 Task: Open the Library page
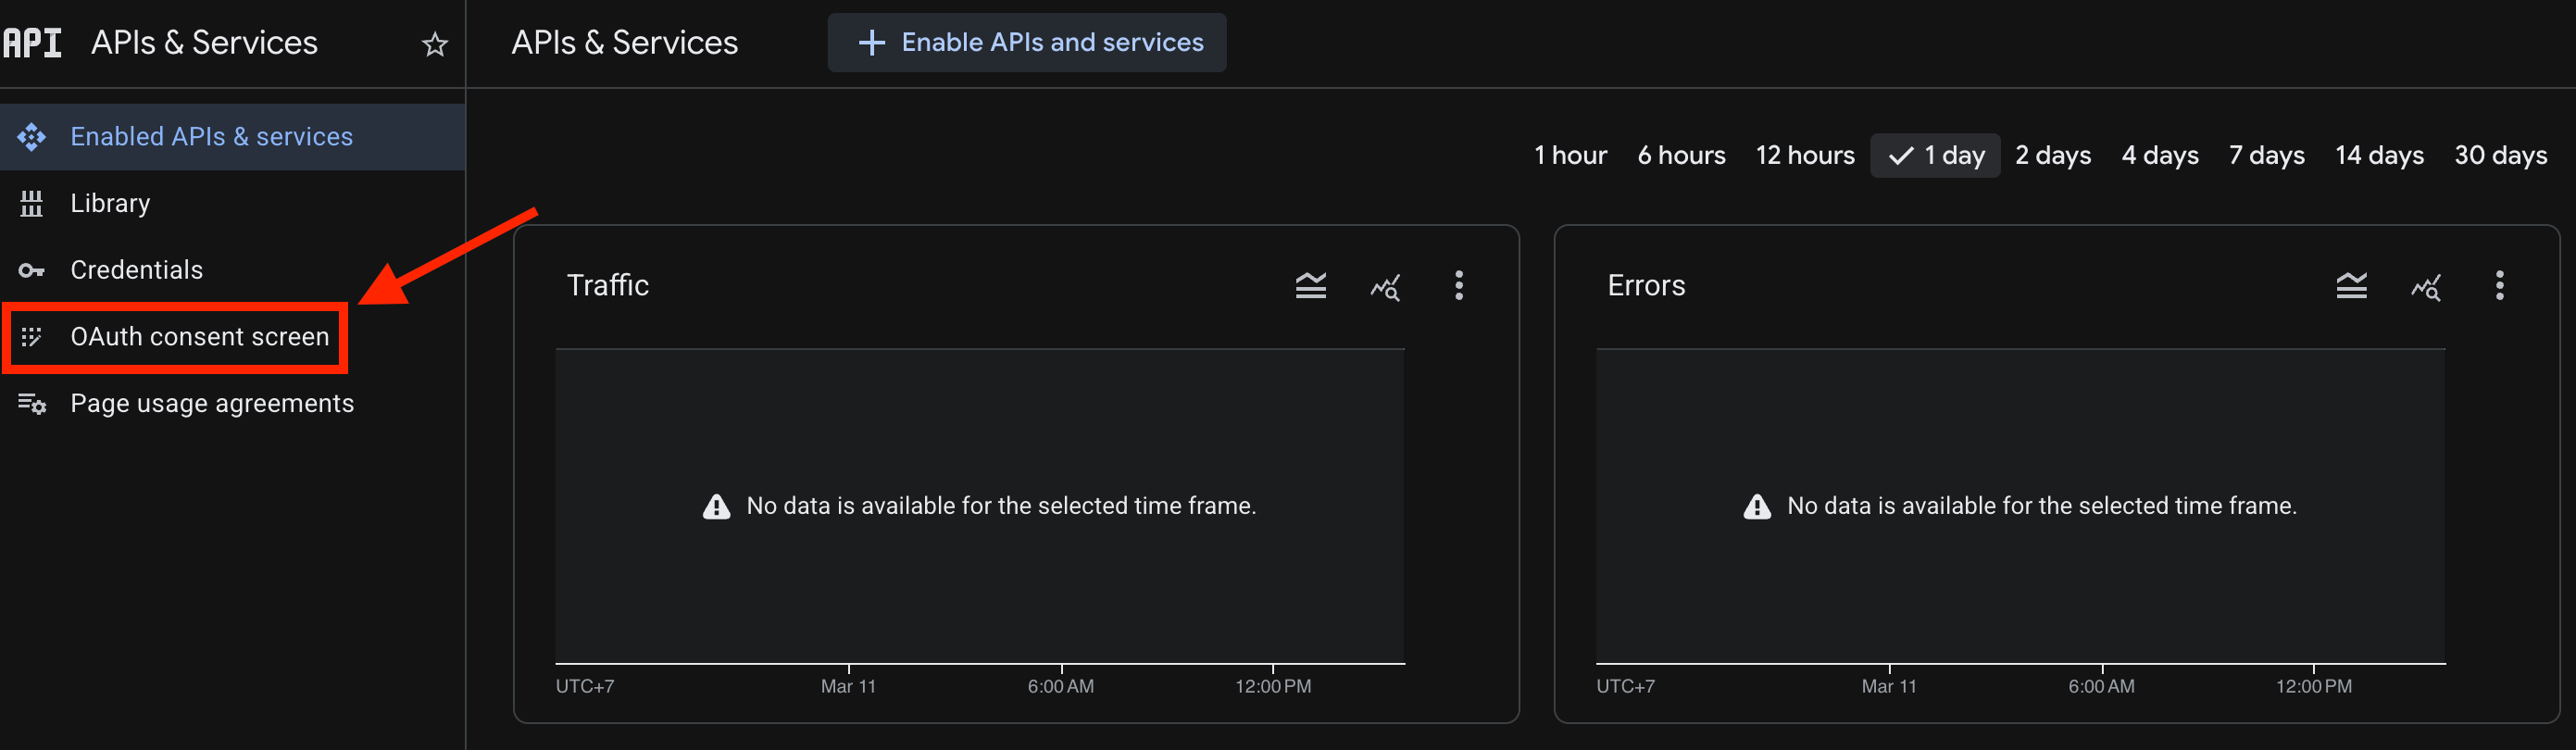232,204
